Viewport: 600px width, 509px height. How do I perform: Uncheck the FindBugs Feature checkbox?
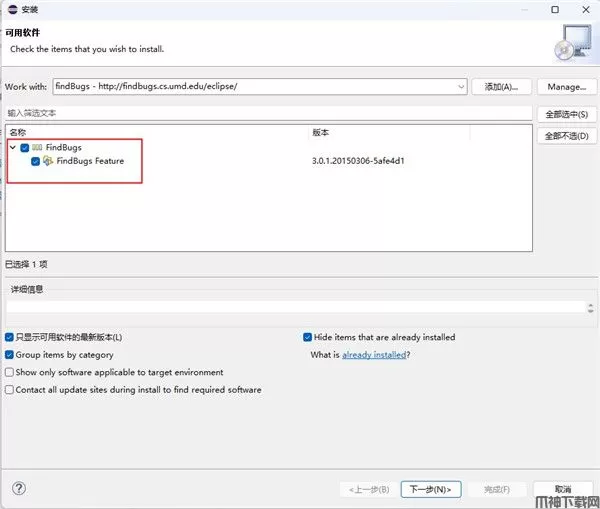[36, 161]
